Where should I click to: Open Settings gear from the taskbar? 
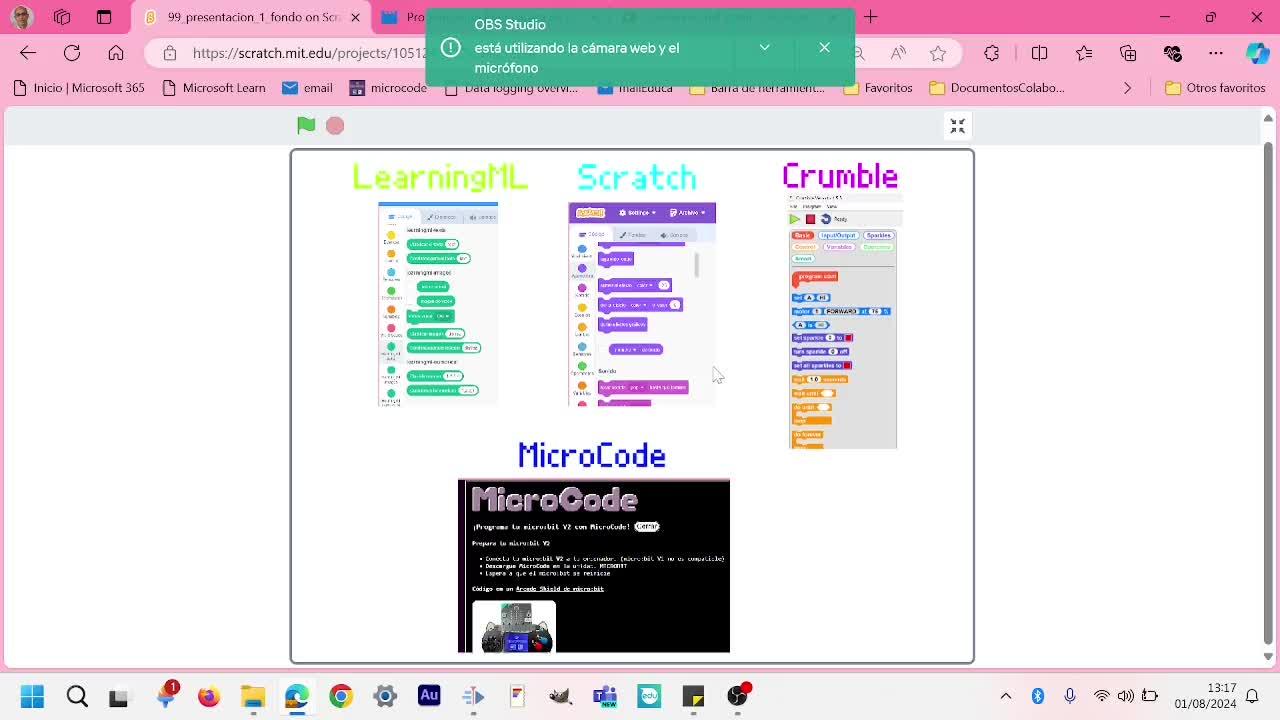[x=385, y=696]
